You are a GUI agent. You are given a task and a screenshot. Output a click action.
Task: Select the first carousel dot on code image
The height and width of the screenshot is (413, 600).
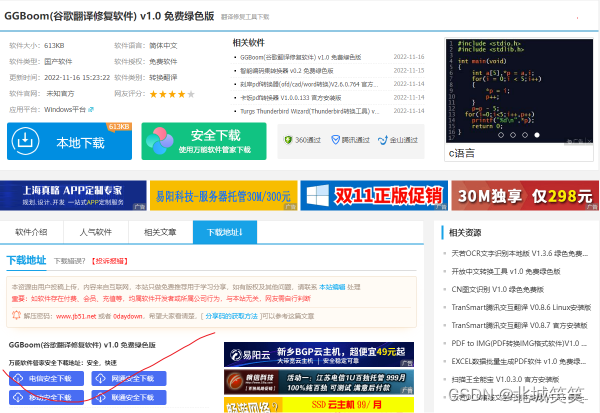pos(501,135)
